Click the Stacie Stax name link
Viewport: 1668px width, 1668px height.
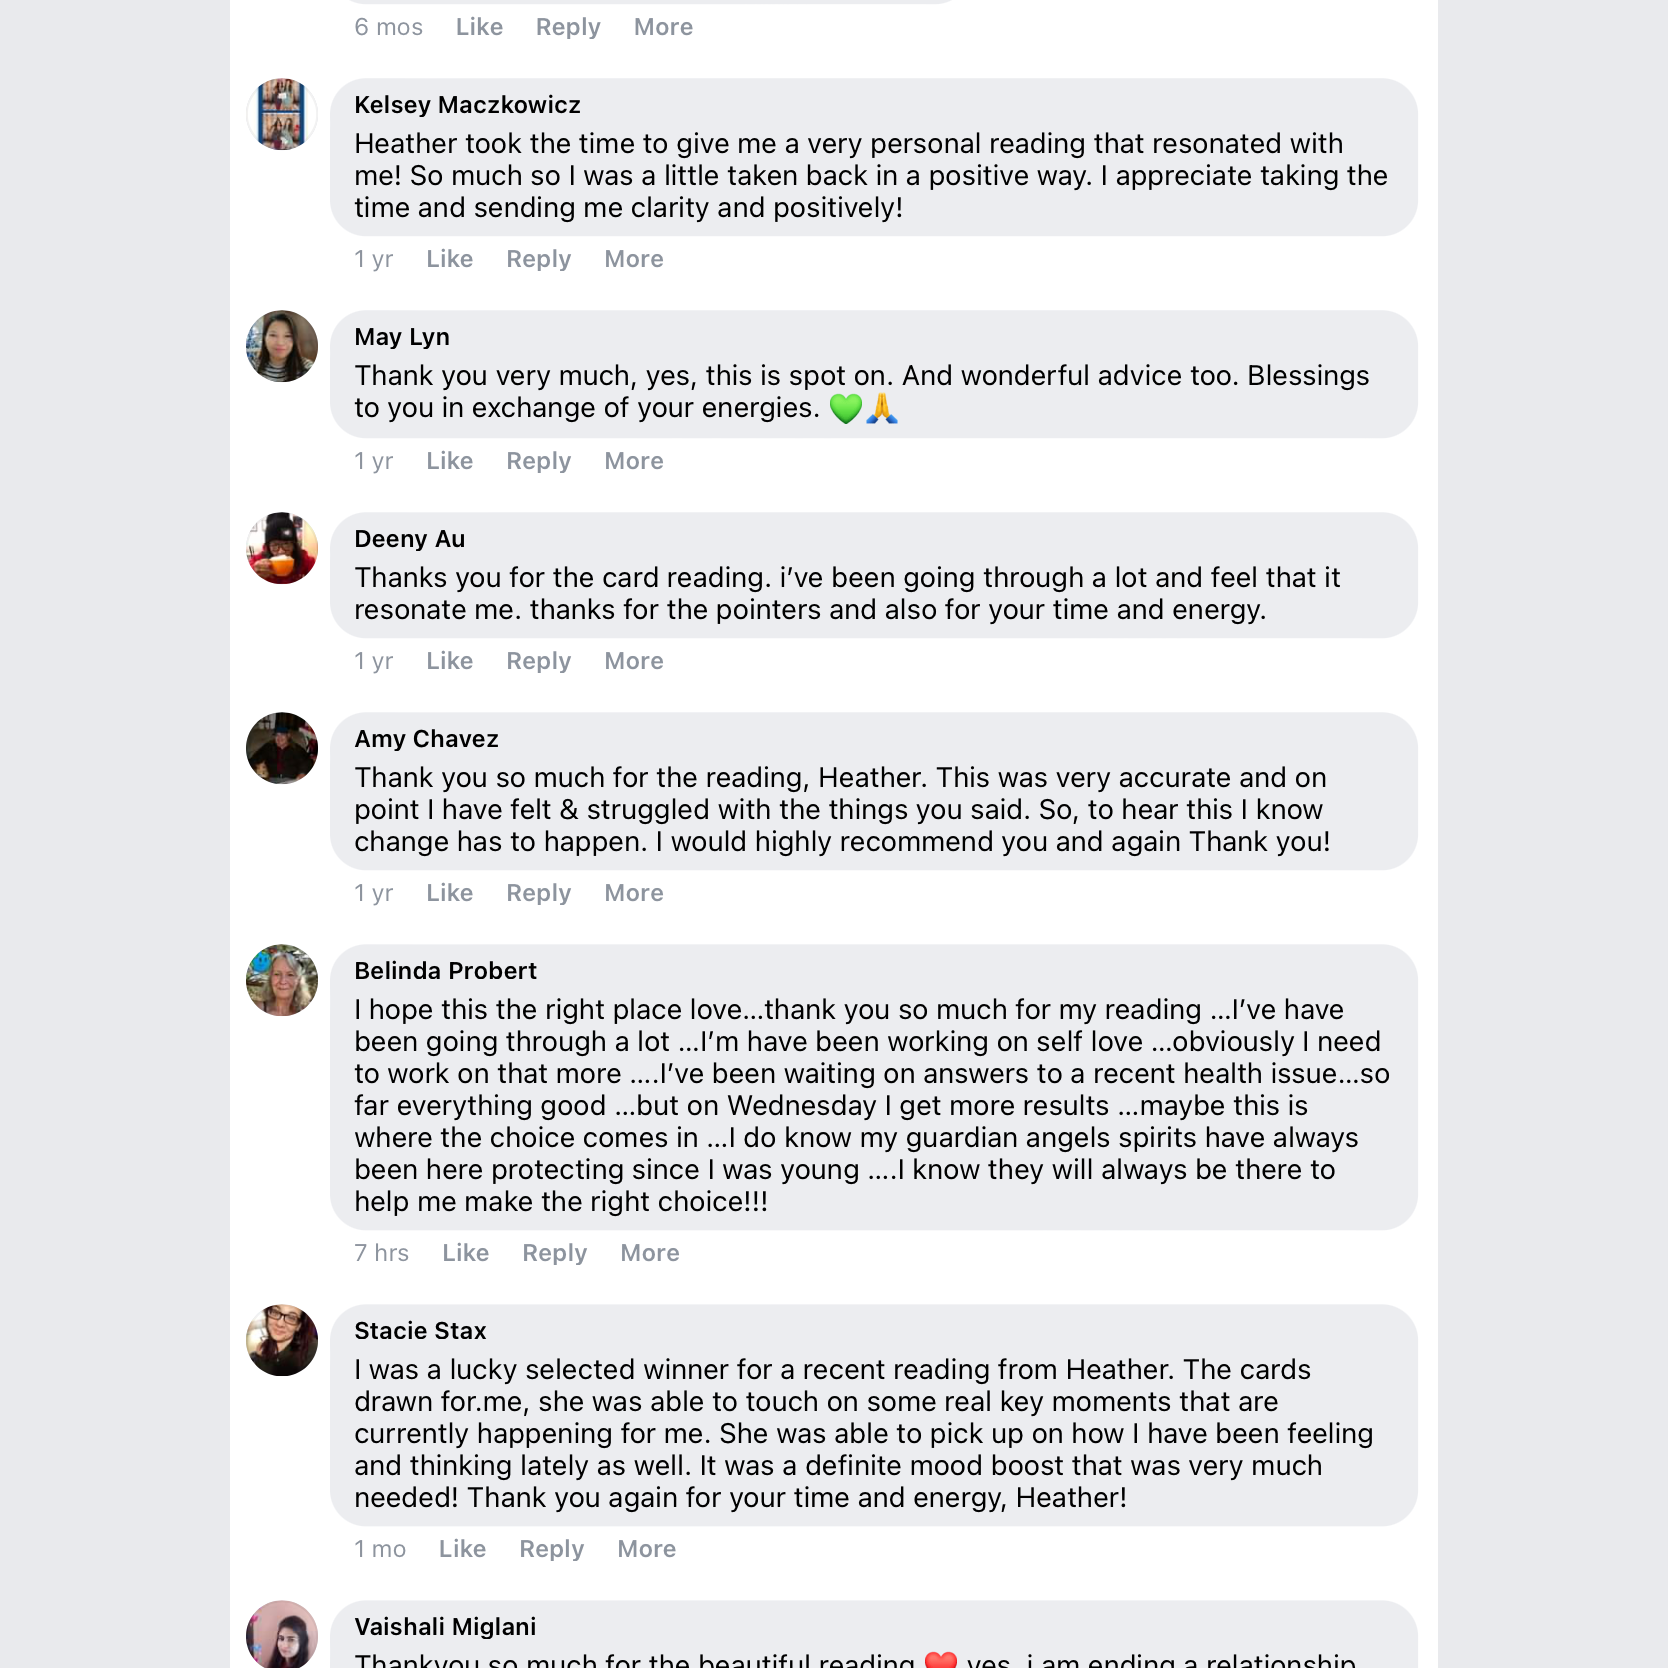pos(420,1331)
